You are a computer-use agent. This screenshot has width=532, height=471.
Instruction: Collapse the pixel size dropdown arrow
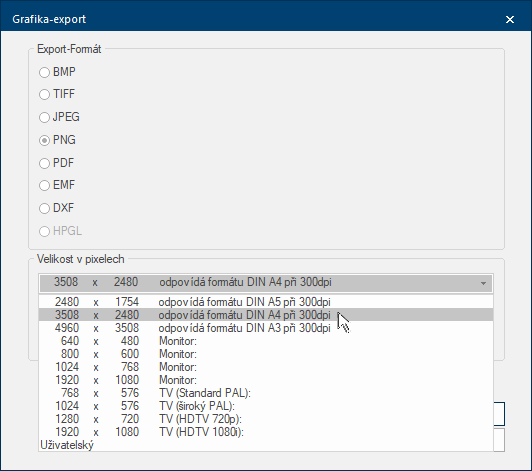pos(483,283)
